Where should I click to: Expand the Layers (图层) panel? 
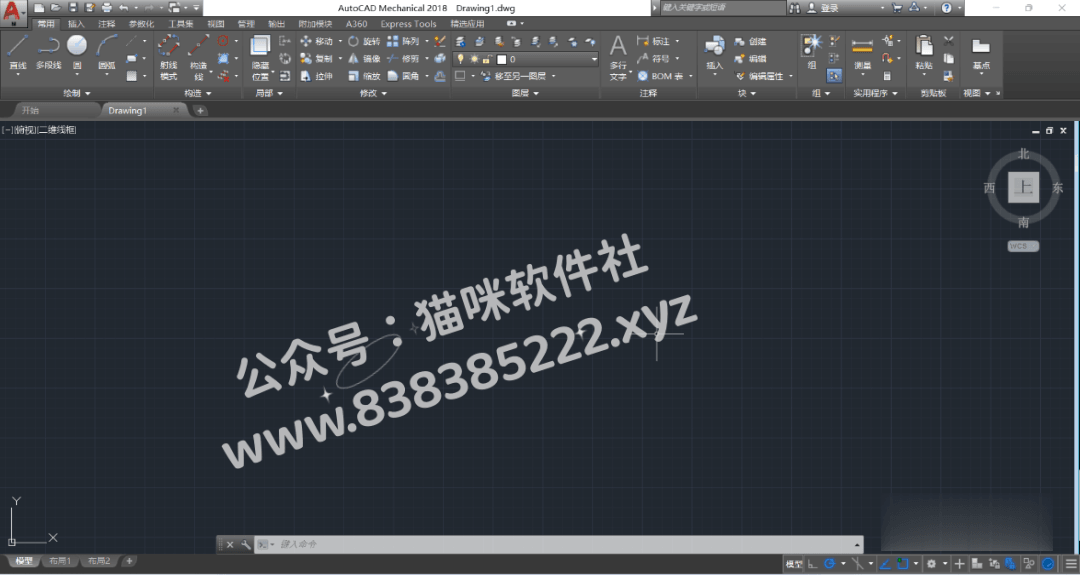(525, 93)
